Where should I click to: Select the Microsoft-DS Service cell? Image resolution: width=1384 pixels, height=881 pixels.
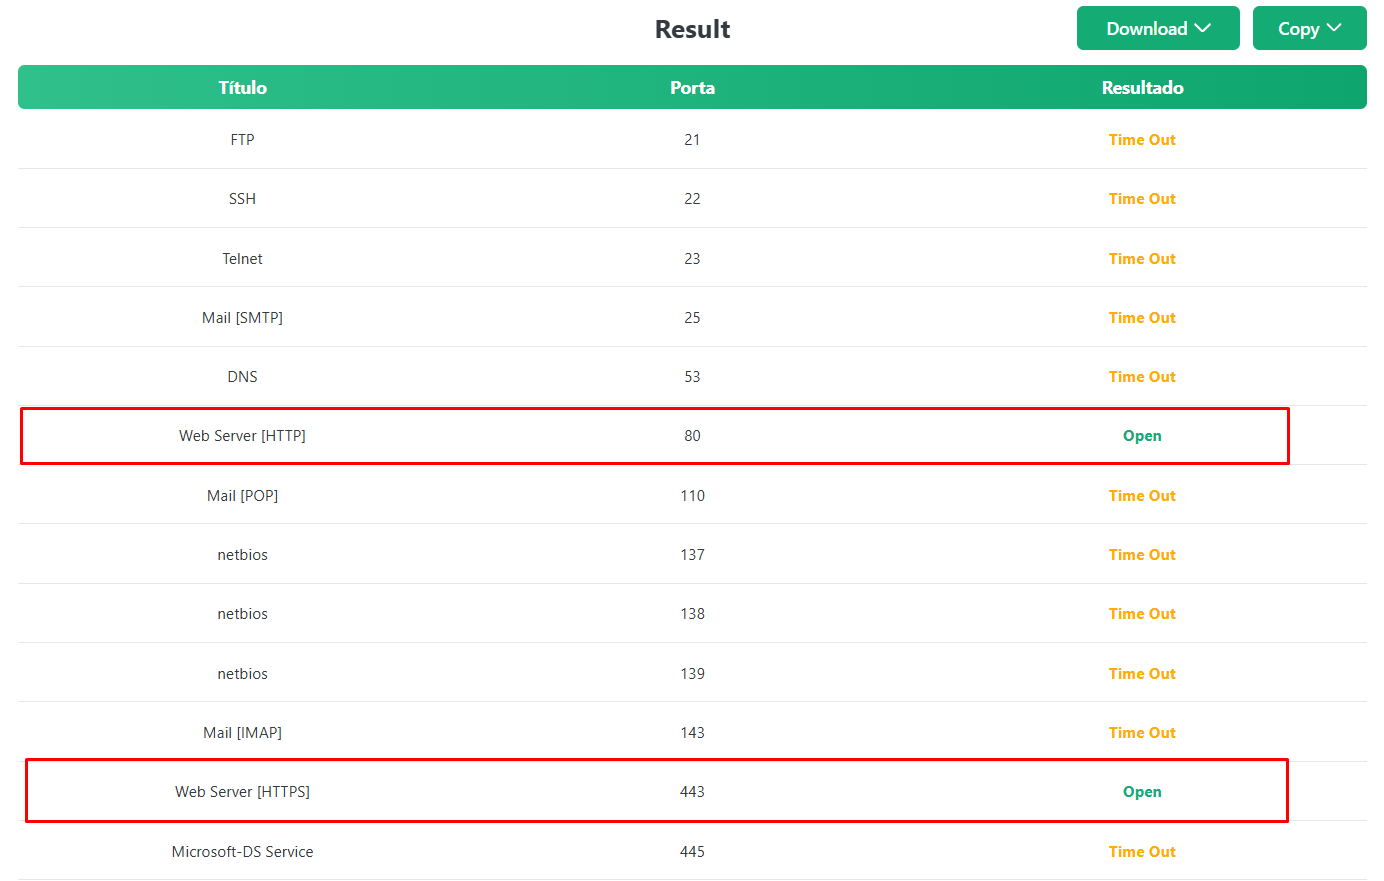242,852
